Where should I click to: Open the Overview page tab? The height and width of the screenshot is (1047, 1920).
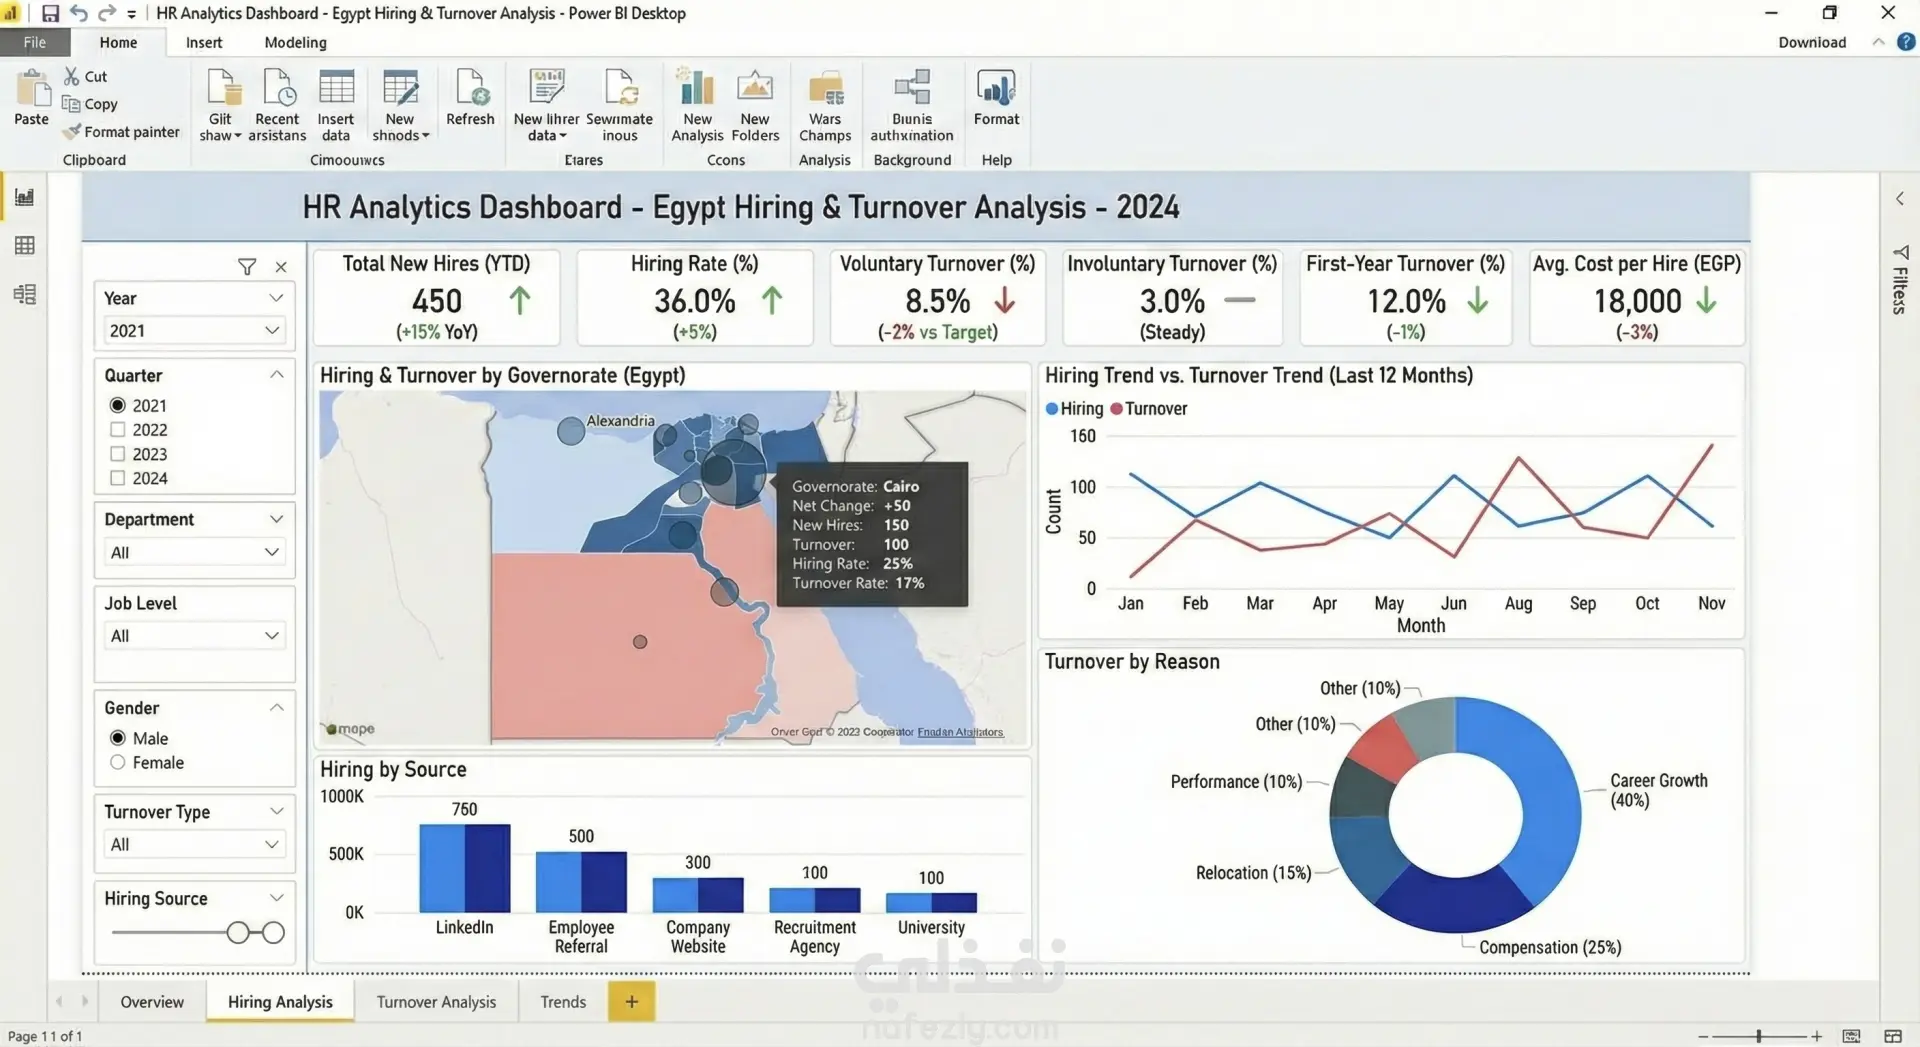(x=152, y=1002)
